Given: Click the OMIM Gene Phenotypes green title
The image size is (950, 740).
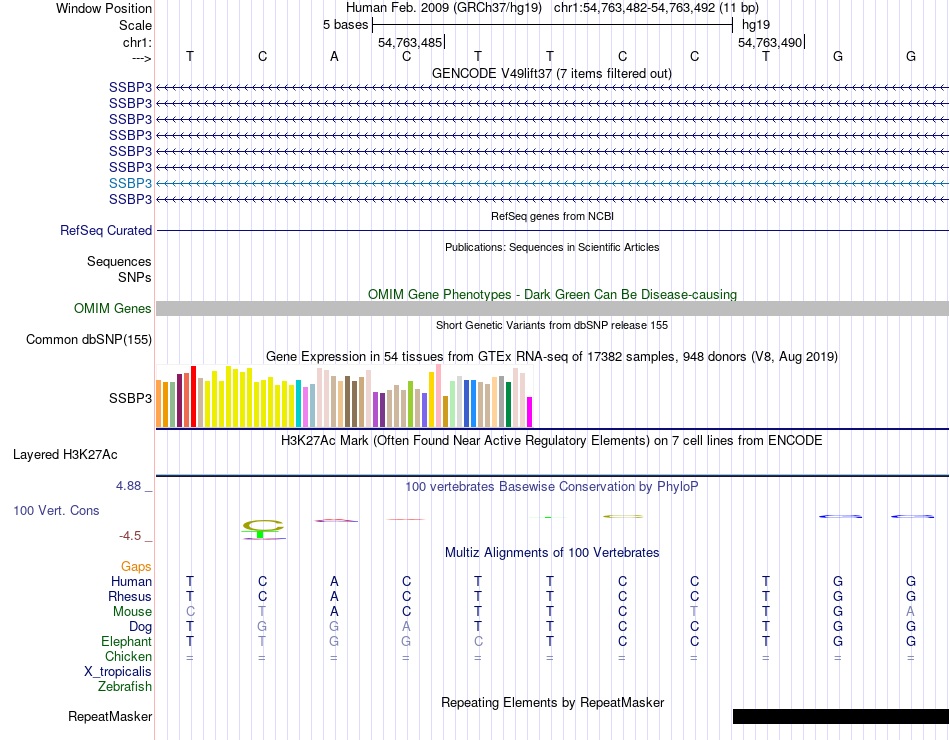Looking at the screenshot, I should click(x=553, y=295).
